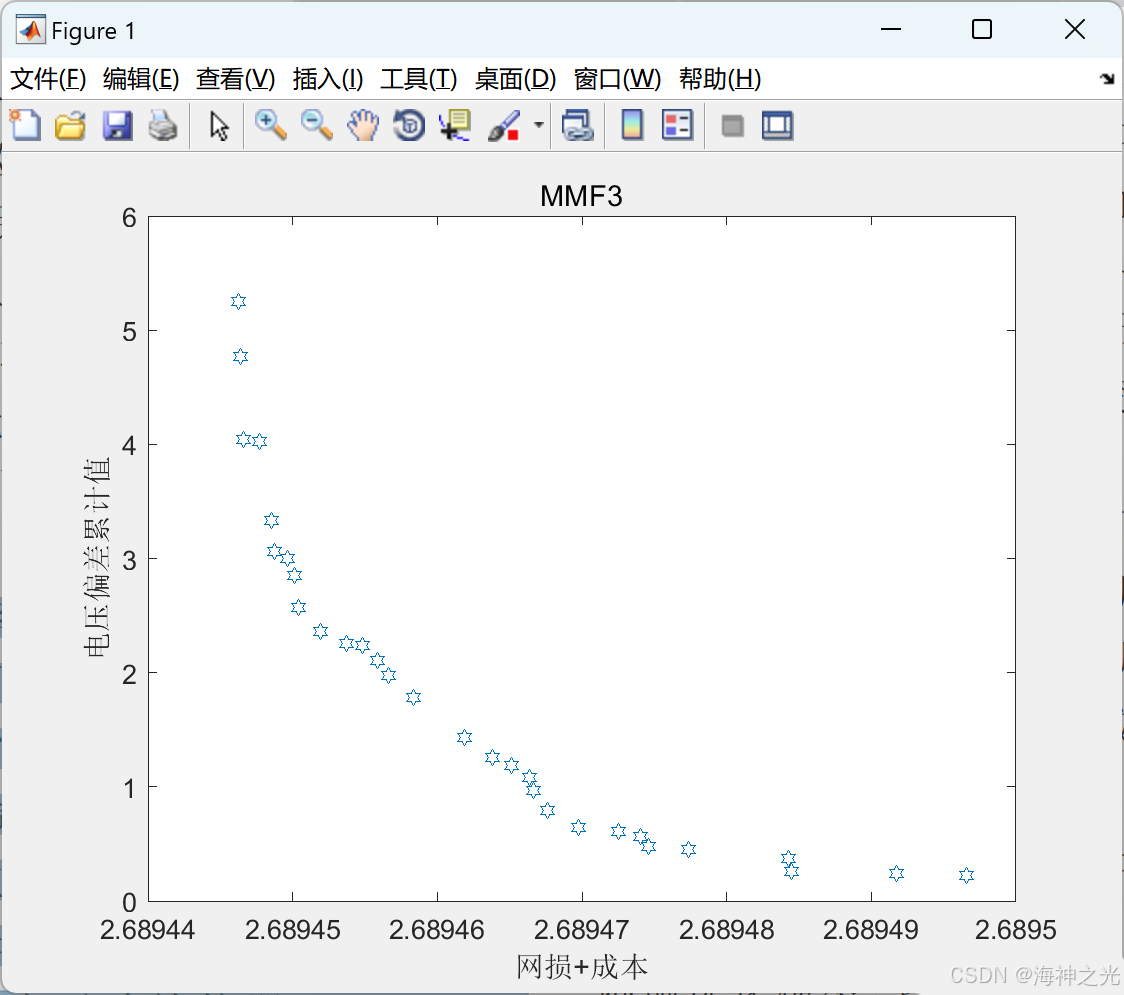Viewport: 1124px width, 995px height.
Task: Click the y-axis label 电压偏差累计值
Action: [97, 558]
